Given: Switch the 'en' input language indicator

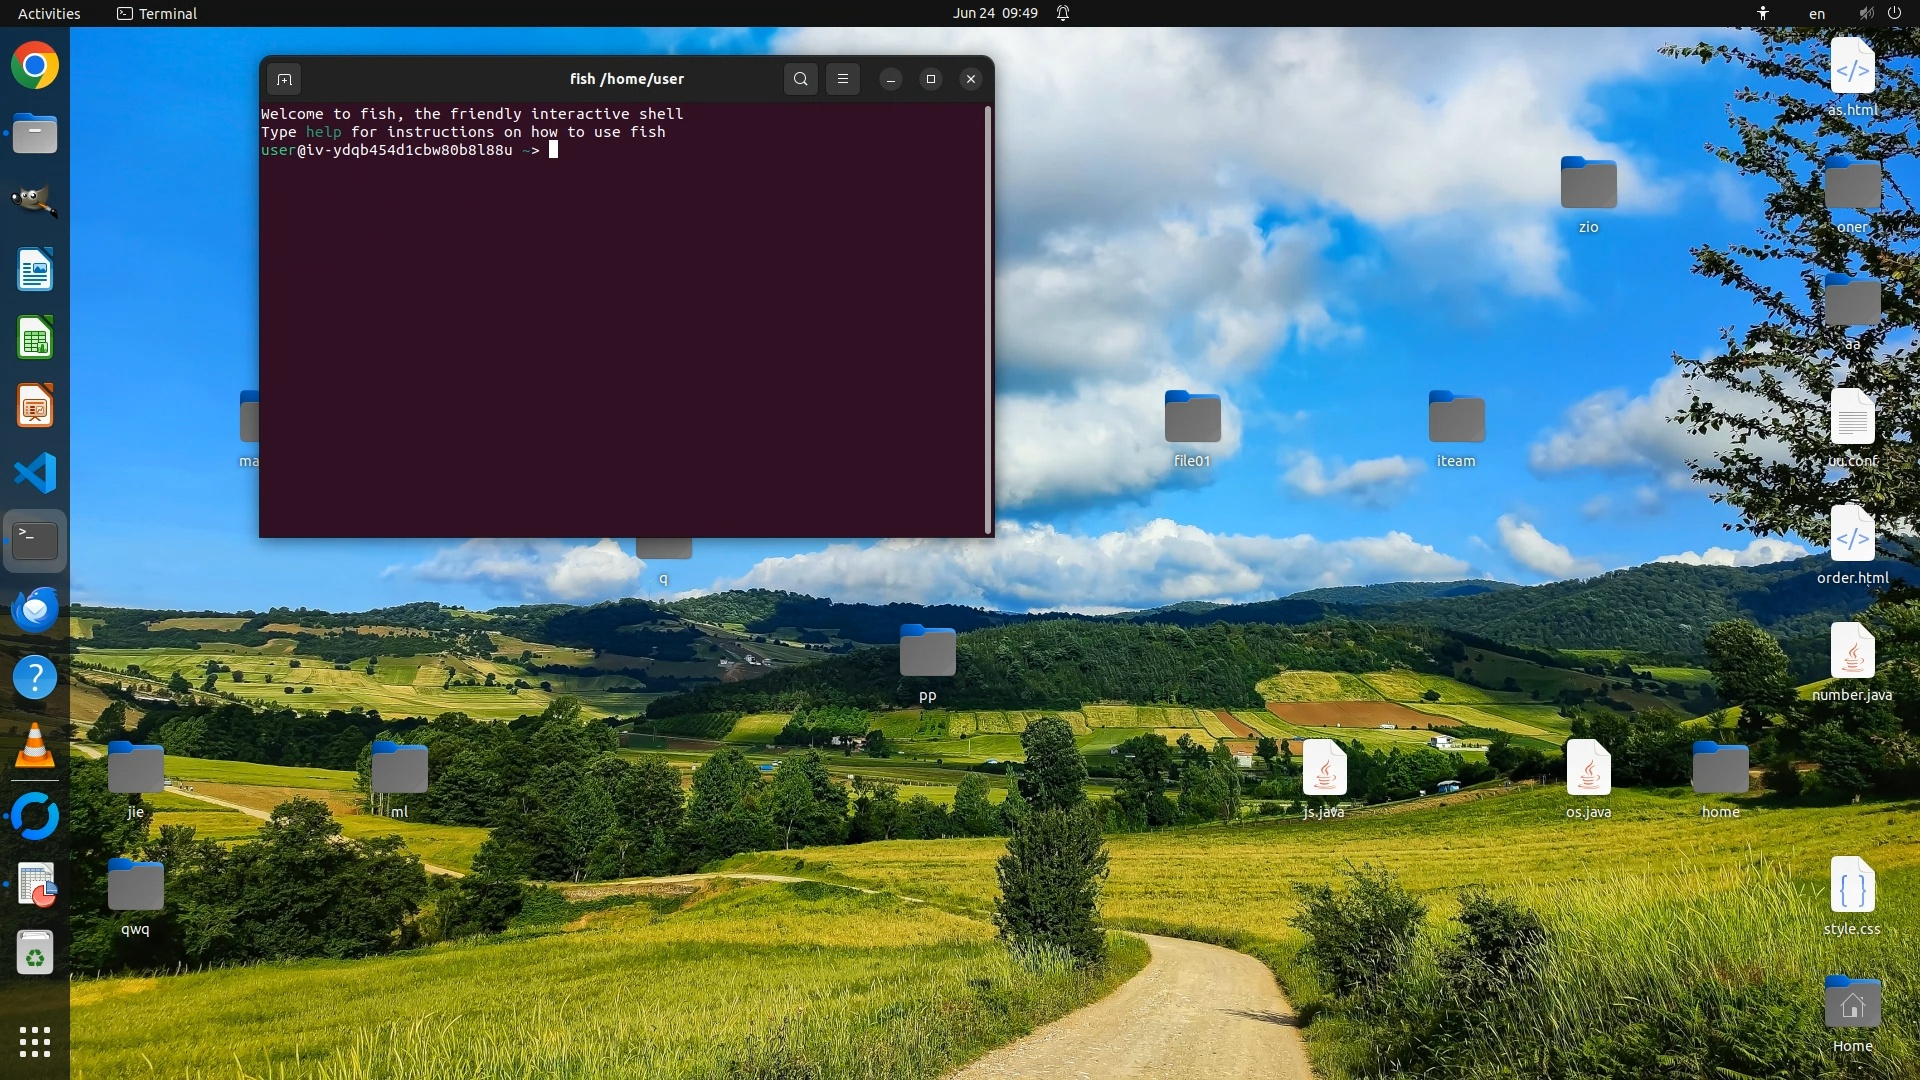Looking at the screenshot, I should [1816, 13].
